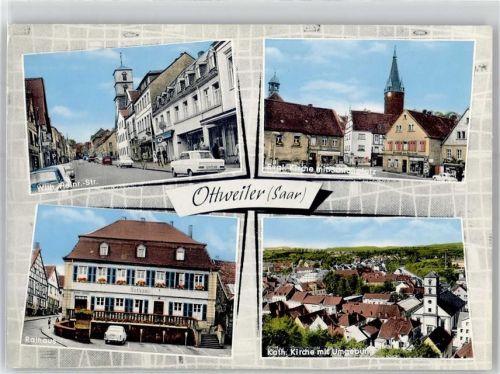Click the Ottweiler (Saar) title banner
The image size is (500, 374).
(x=248, y=196)
